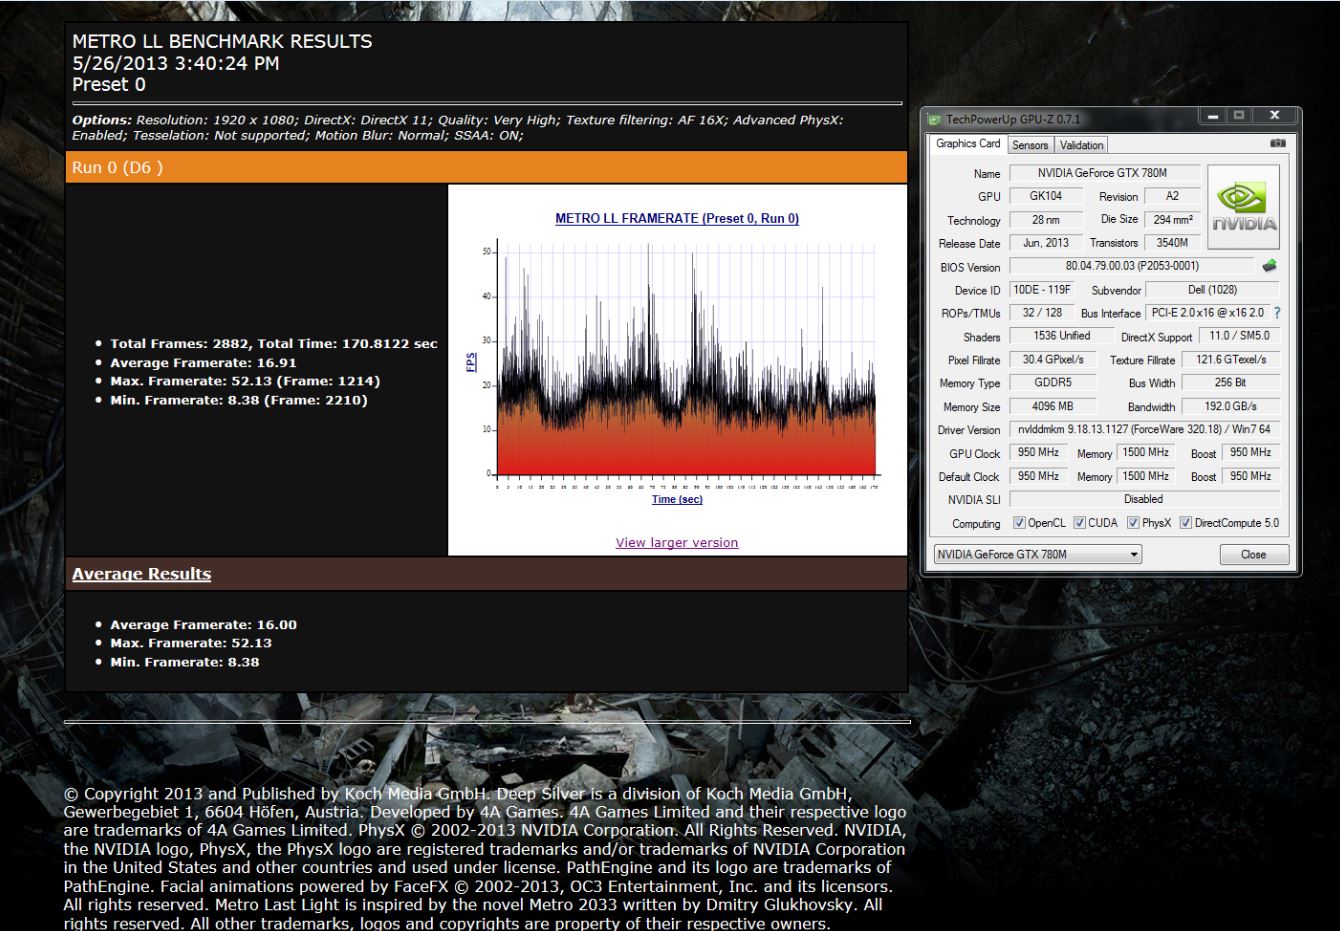
Task: Click 'Min. Framerate: 8.38 (Frame: 2210)' text
Action: pos(239,400)
